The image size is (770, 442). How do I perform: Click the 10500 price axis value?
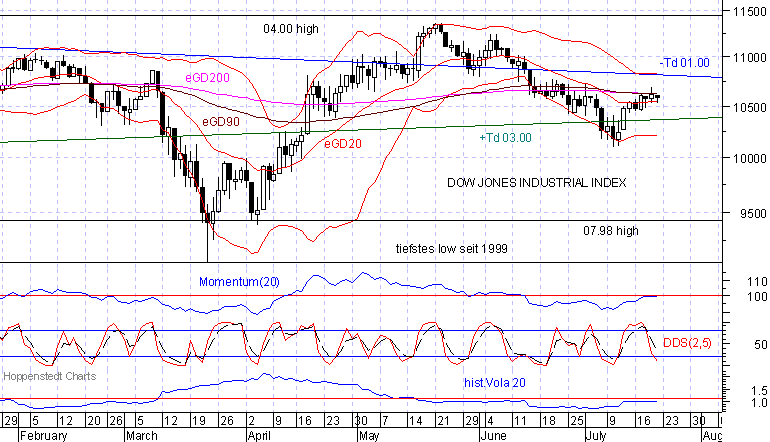pos(749,108)
